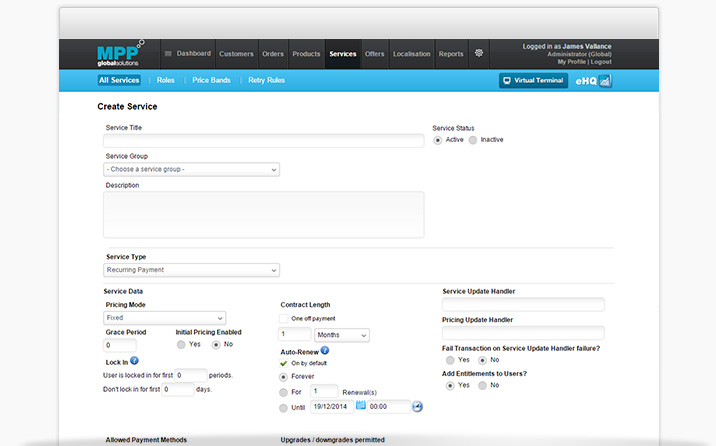Viewport: 716px width, 446px height.
Task: Open the Pricing Mode dropdown
Action: 164,318
